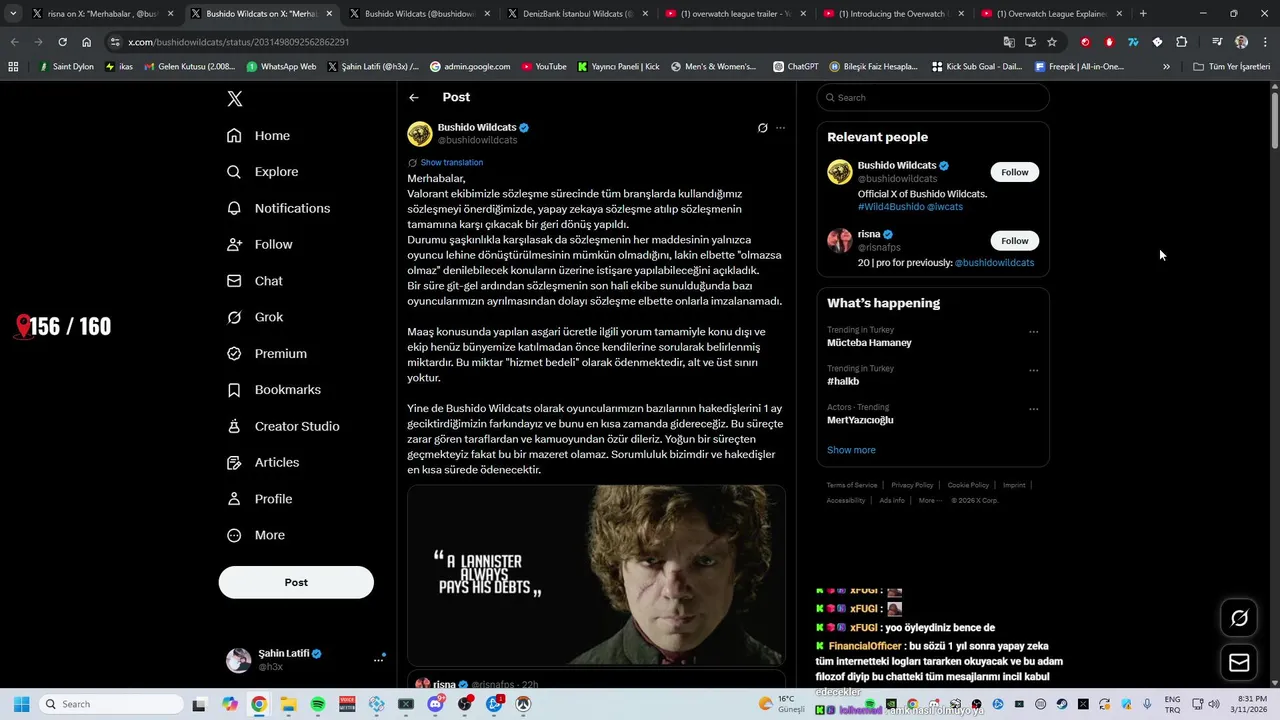
Task: Click the Windows Start button
Action: click(x=21, y=704)
